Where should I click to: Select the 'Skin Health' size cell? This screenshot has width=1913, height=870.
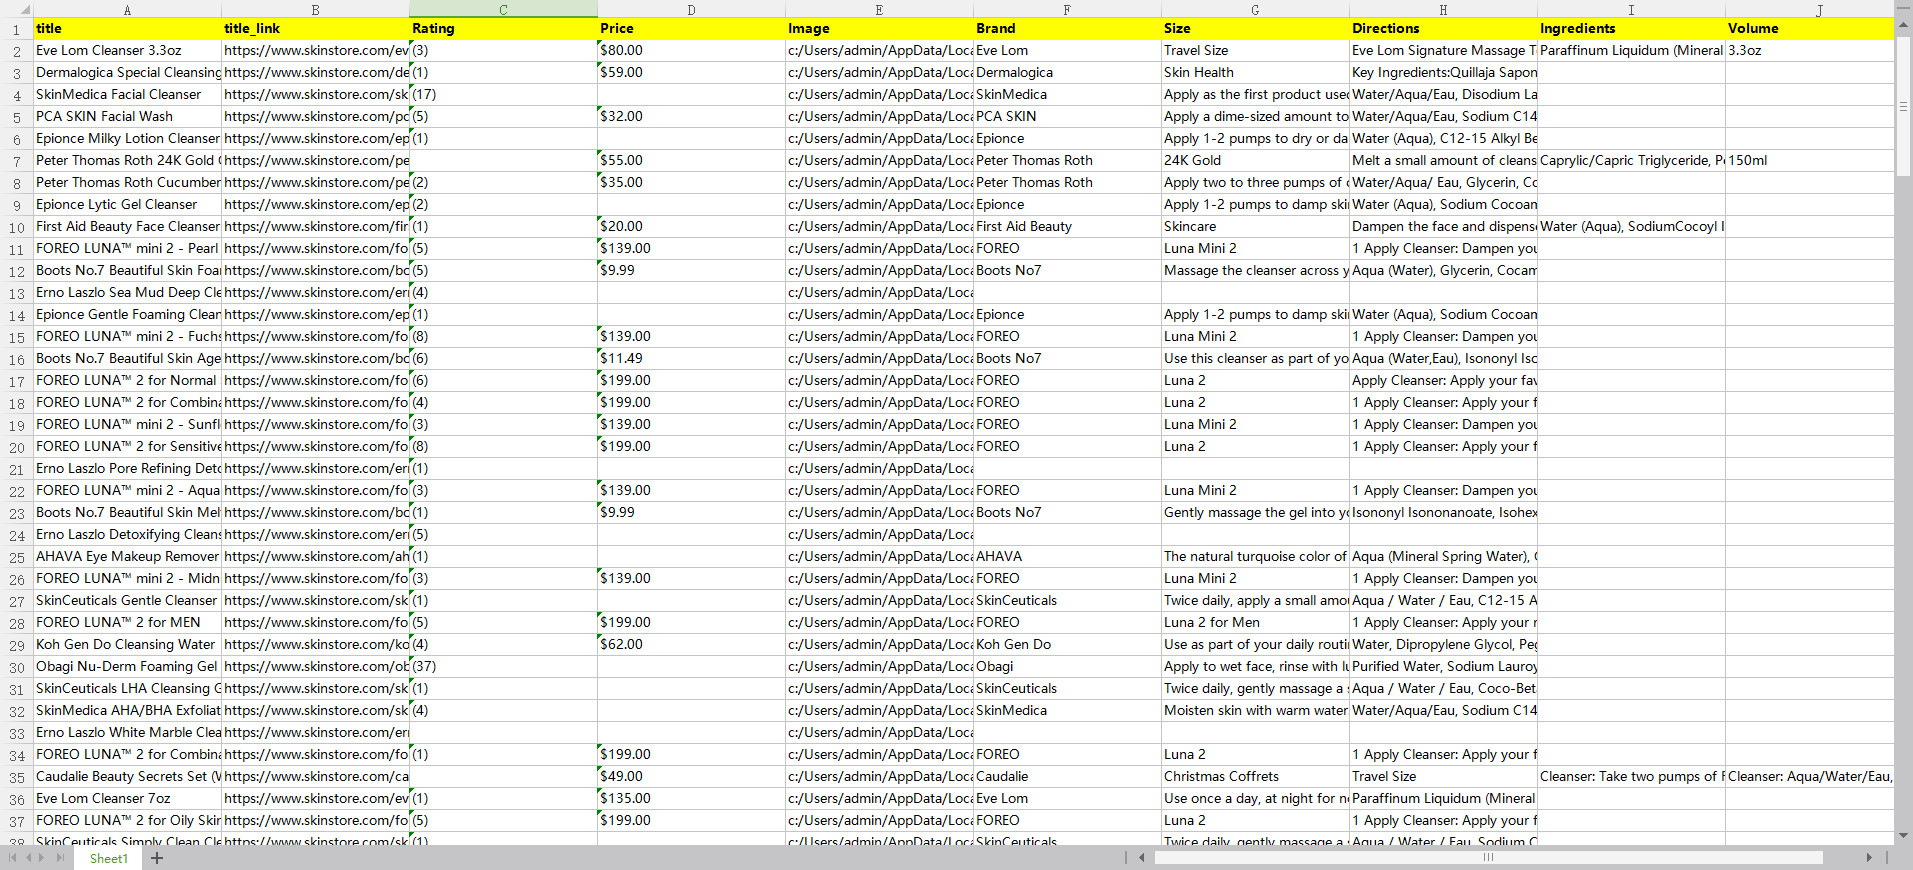tap(1255, 72)
